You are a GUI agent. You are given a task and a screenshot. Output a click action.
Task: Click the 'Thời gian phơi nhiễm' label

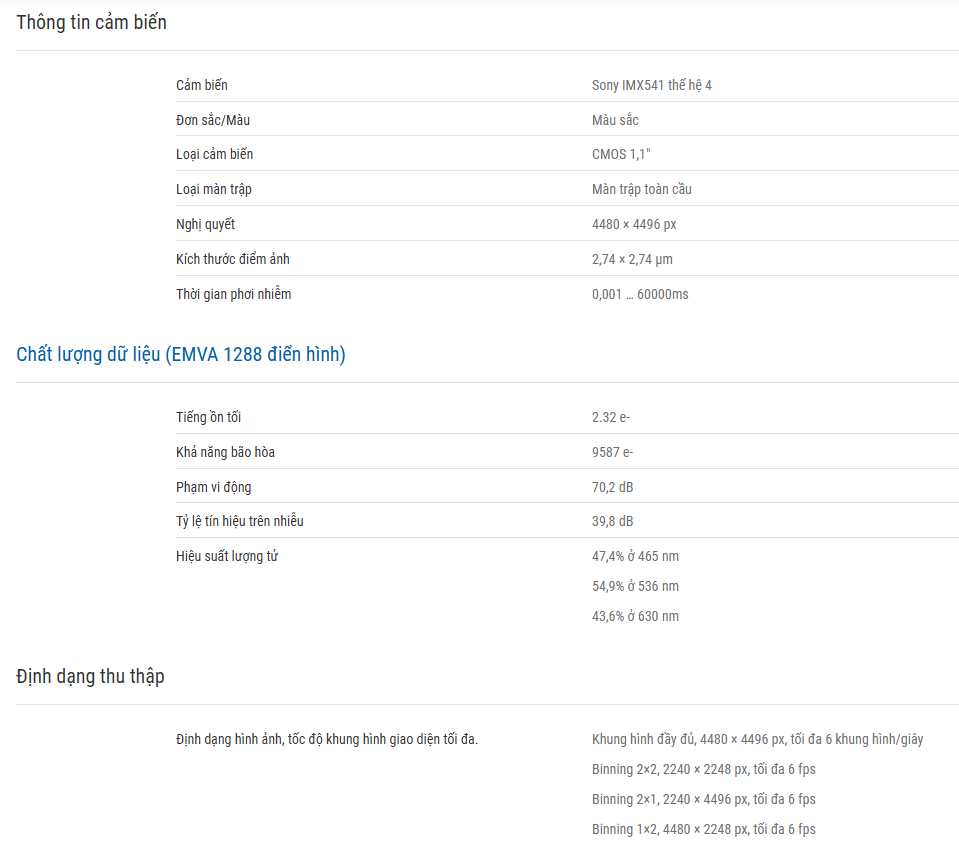(234, 294)
